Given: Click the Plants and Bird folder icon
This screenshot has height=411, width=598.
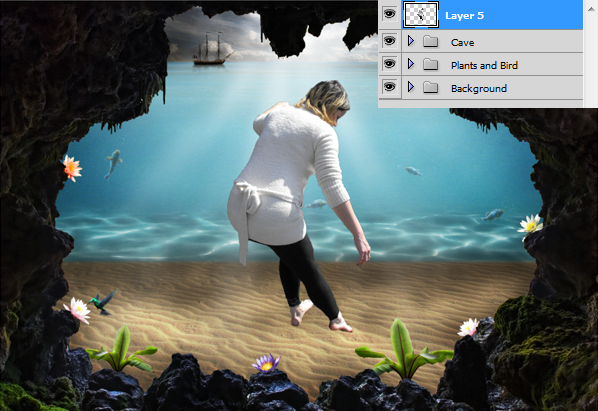Looking at the screenshot, I should 430,64.
